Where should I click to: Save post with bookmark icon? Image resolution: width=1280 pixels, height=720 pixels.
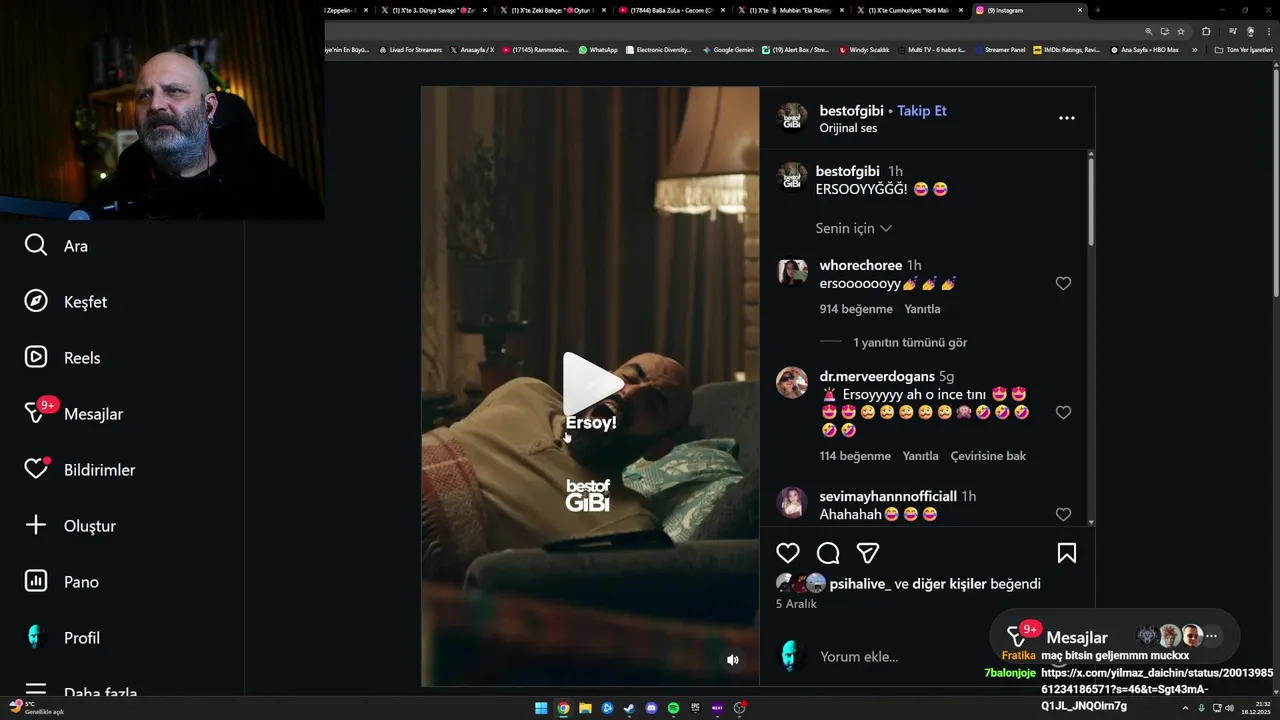point(1067,553)
